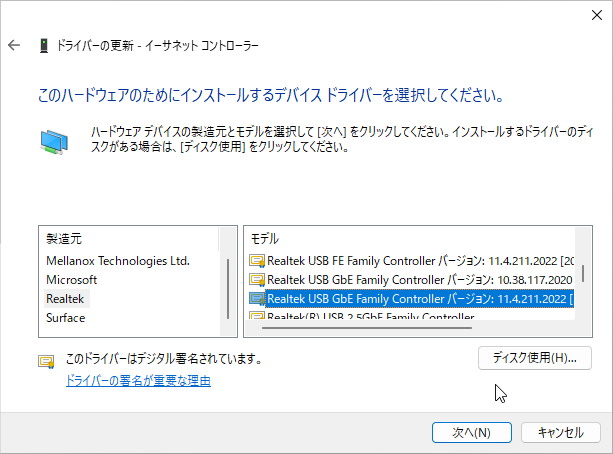This screenshot has width=613, height=454.
Task: Click the back arrow button
Action: point(14,46)
